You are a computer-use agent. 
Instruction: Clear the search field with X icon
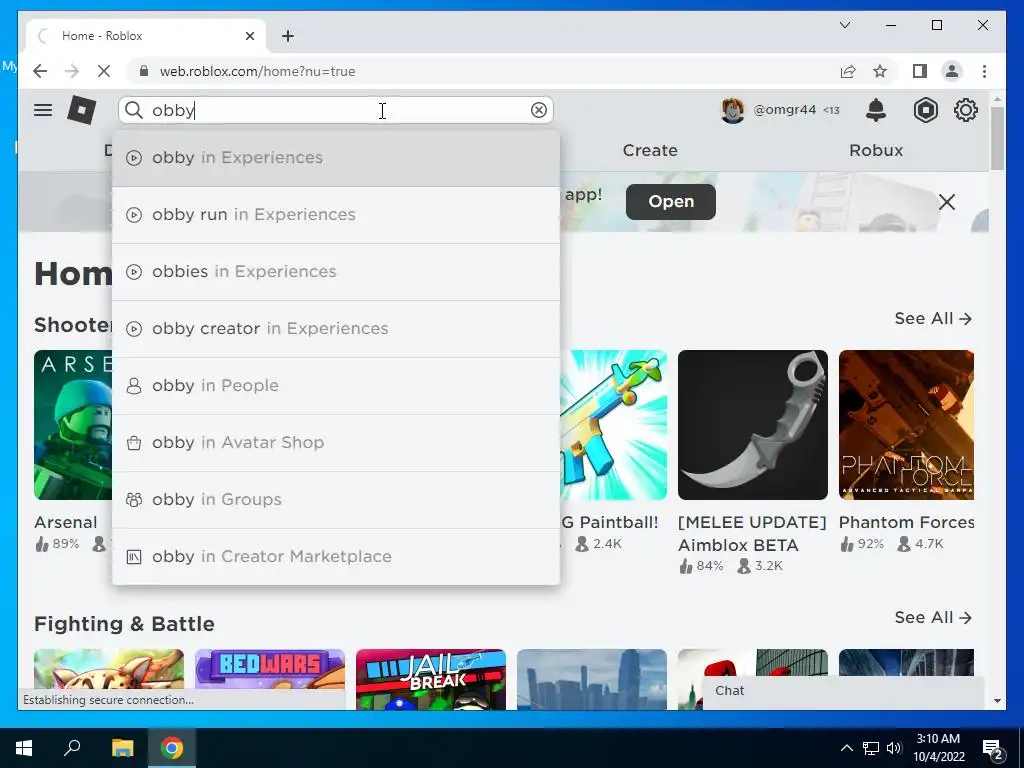pos(539,110)
